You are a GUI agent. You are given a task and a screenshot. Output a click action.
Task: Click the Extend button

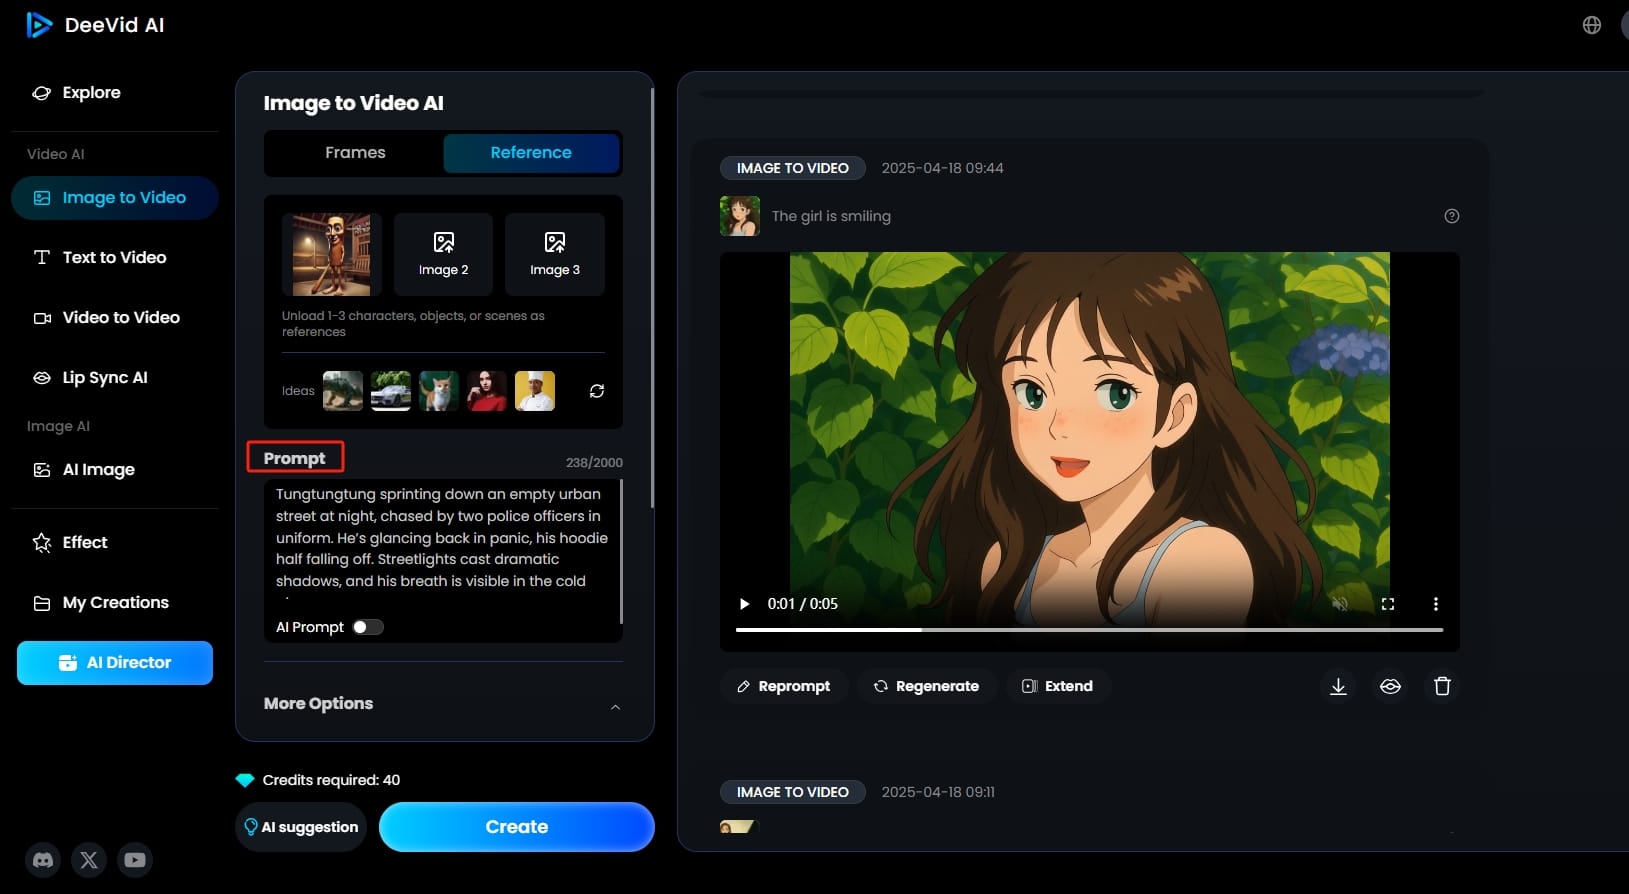click(x=1058, y=686)
